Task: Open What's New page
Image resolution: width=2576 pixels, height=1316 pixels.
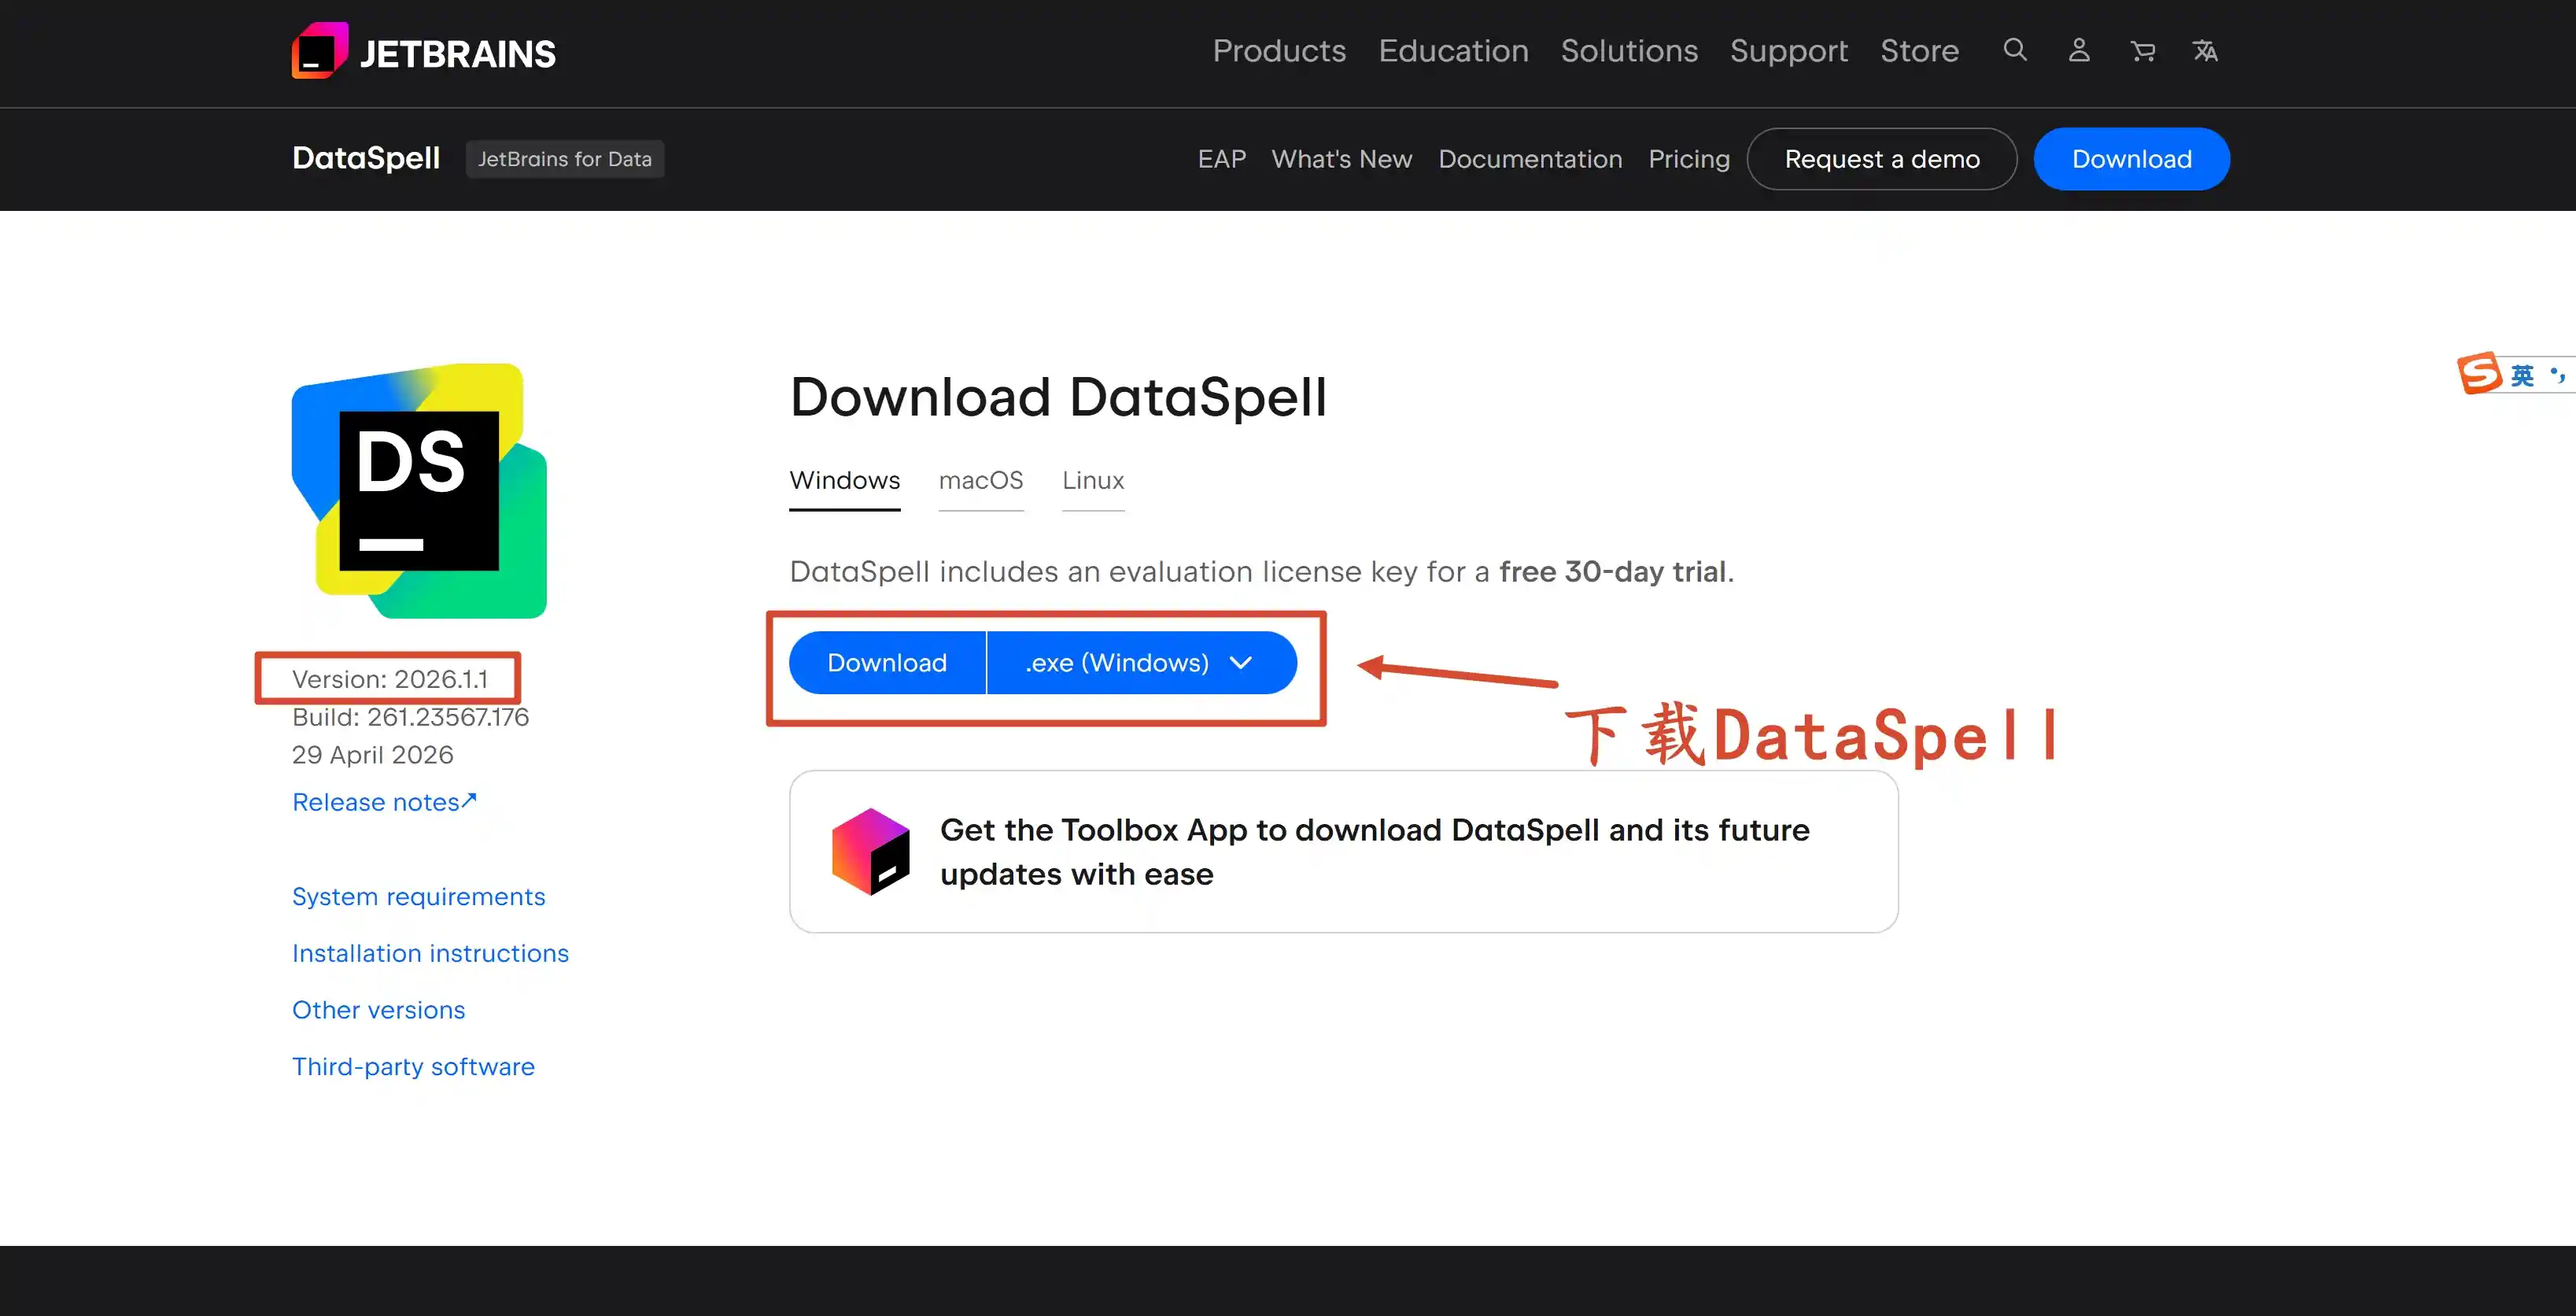Action: point(1341,159)
